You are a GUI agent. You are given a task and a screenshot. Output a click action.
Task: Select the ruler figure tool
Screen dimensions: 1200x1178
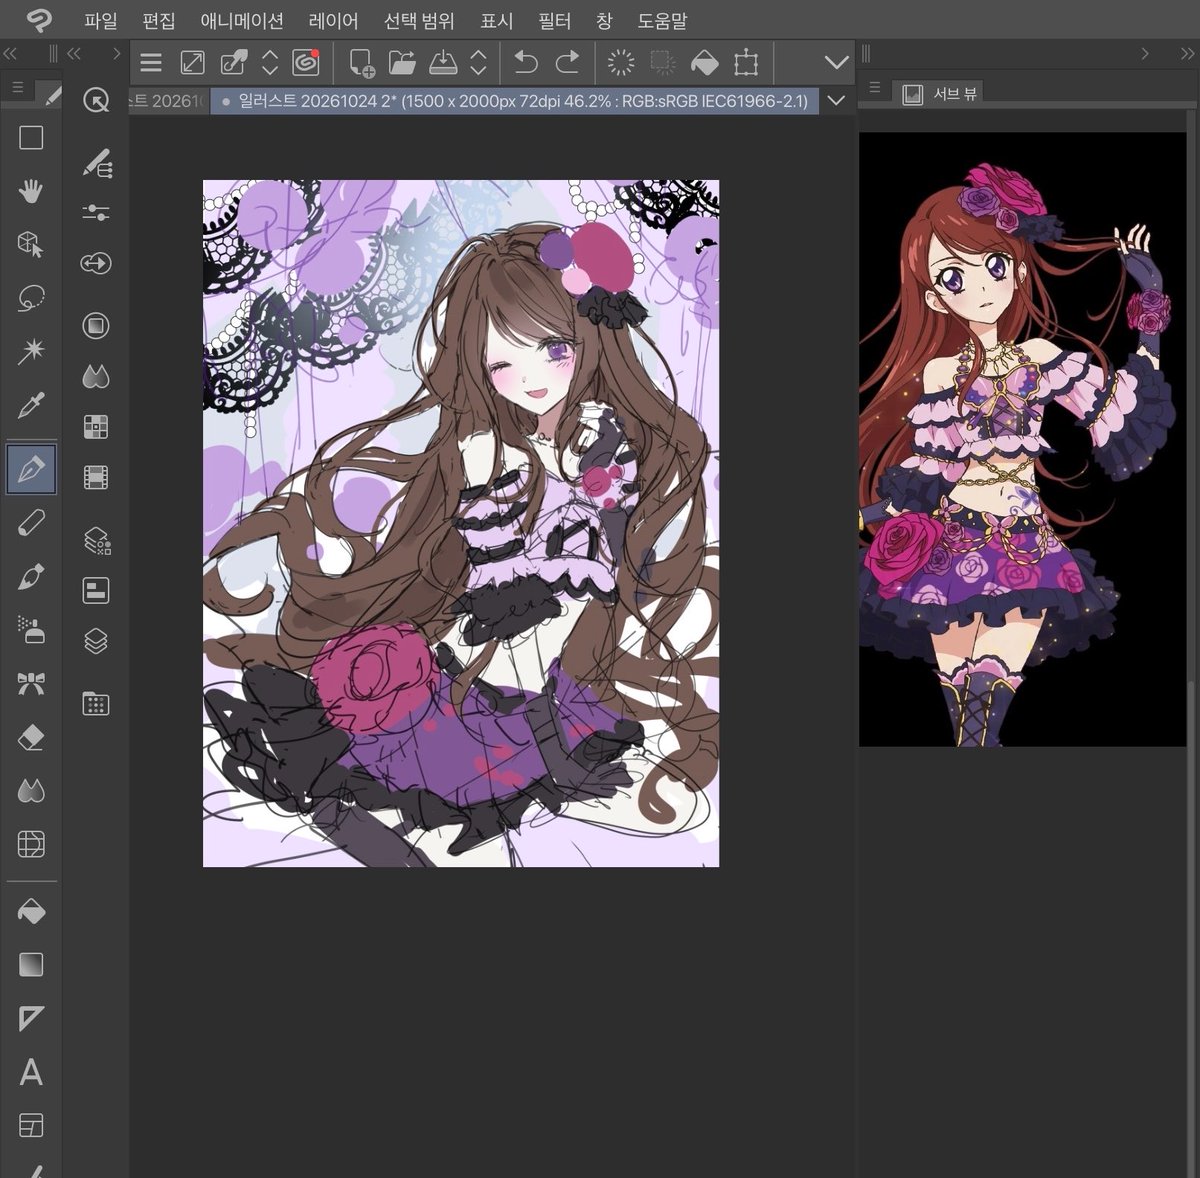31,1019
